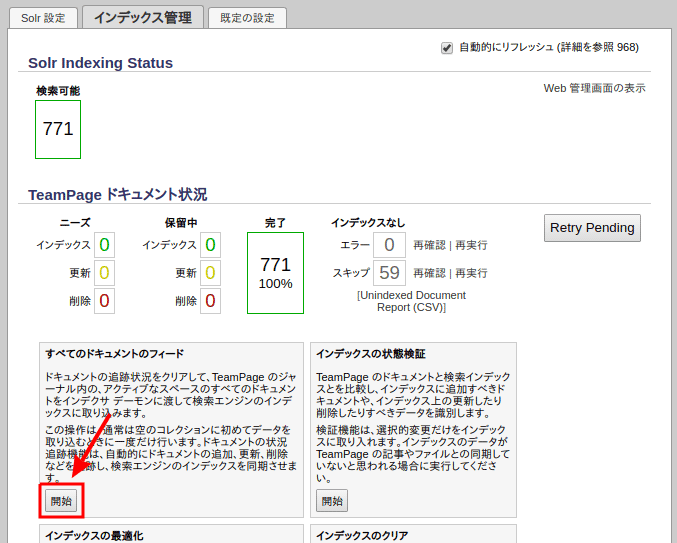Click the 完了 box showing 771 100%
677x543 pixels.
tap(275, 272)
